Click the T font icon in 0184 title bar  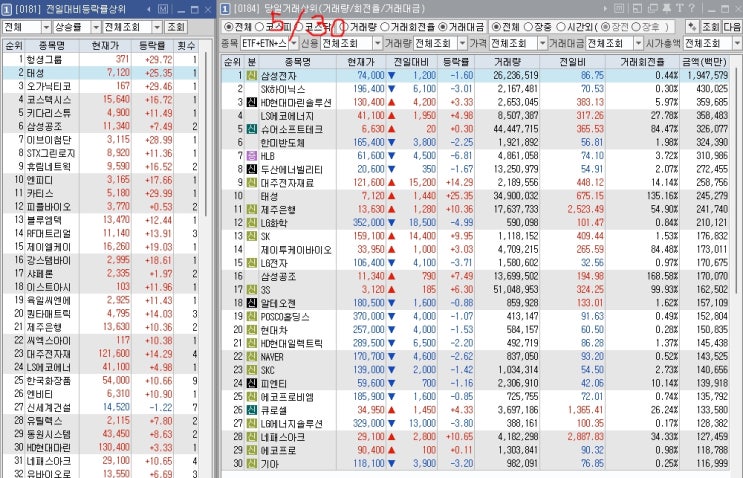pos(680,9)
